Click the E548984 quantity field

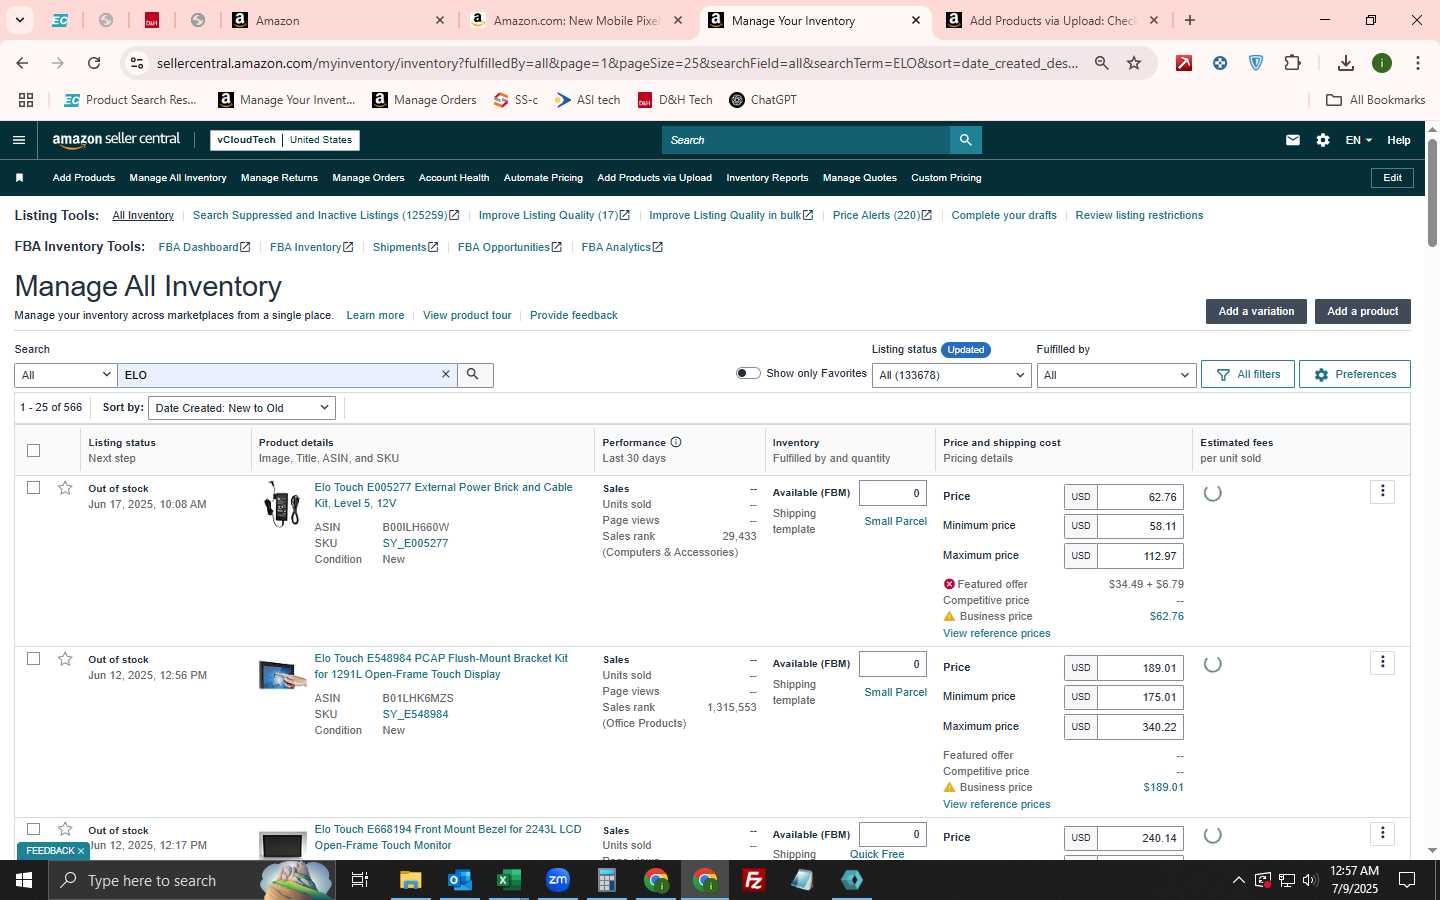click(x=893, y=663)
